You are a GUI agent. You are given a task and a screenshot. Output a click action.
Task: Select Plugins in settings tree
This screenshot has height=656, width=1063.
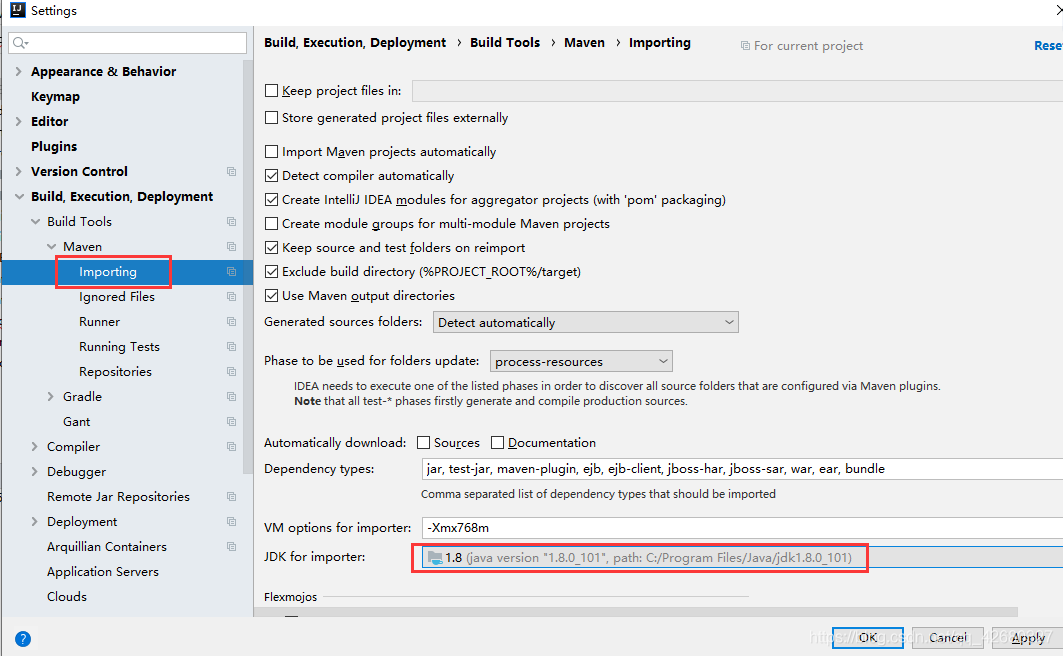click(54, 146)
